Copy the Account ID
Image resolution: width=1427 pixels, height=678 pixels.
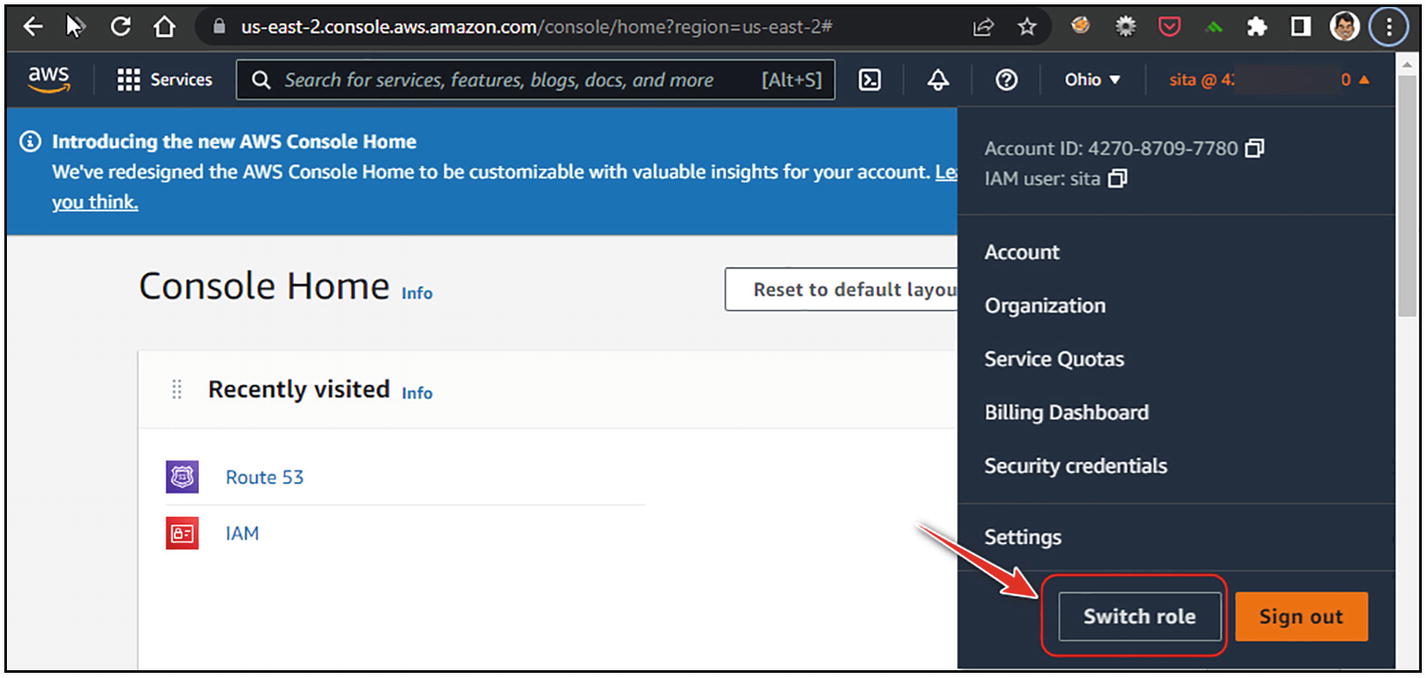pos(1255,149)
